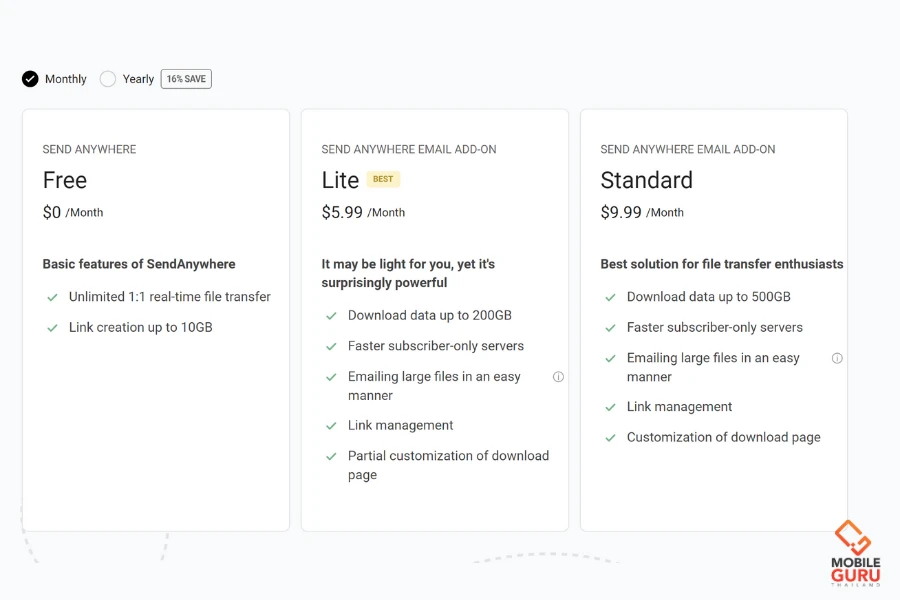
Task: Click the info icon in Lite plan
Action: [x=558, y=377]
